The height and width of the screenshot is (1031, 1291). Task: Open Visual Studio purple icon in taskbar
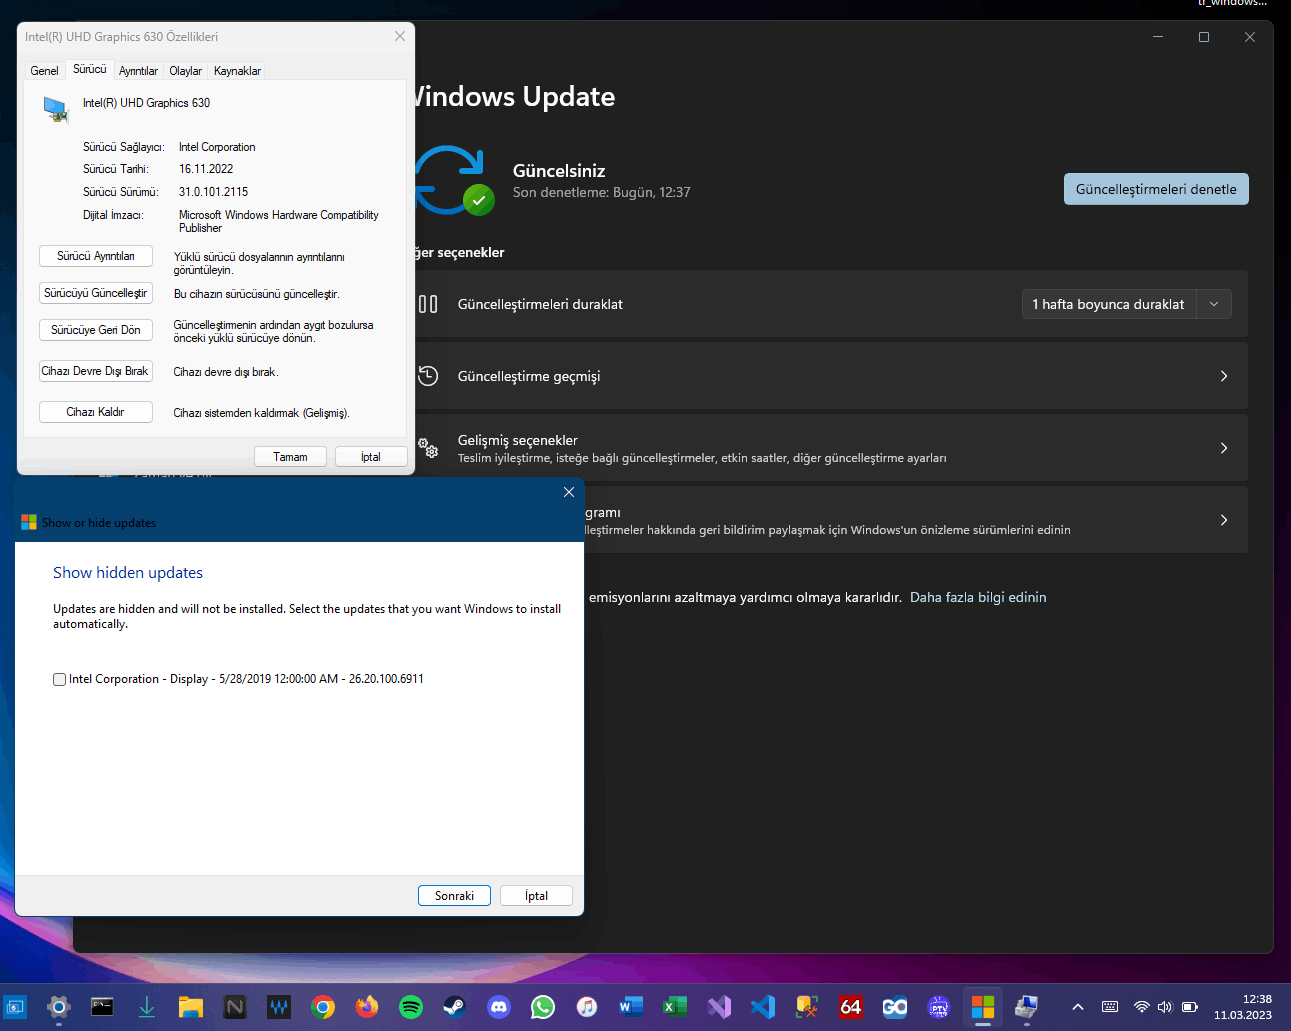pyautogui.click(x=719, y=1007)
